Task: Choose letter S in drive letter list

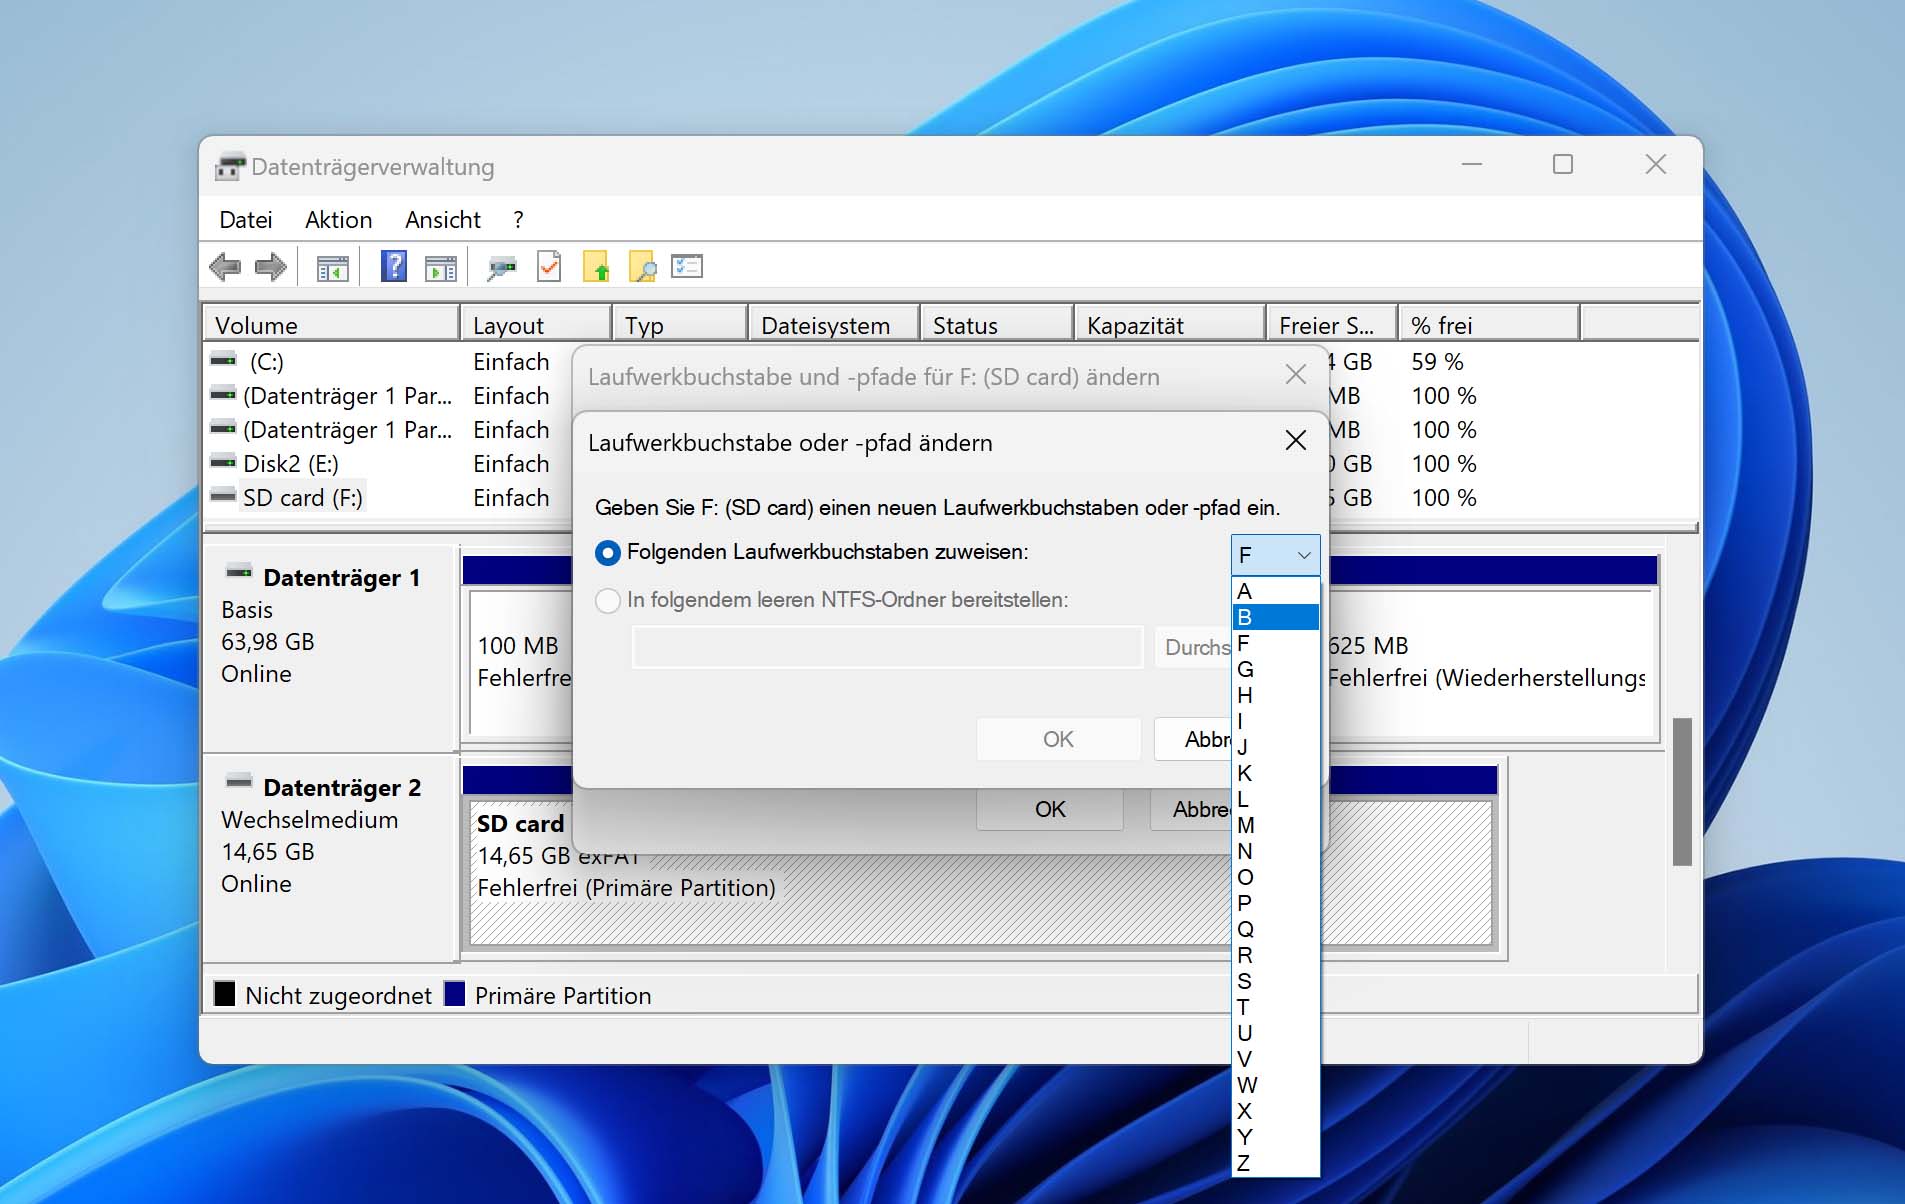Action: (x=1275, y=981)
